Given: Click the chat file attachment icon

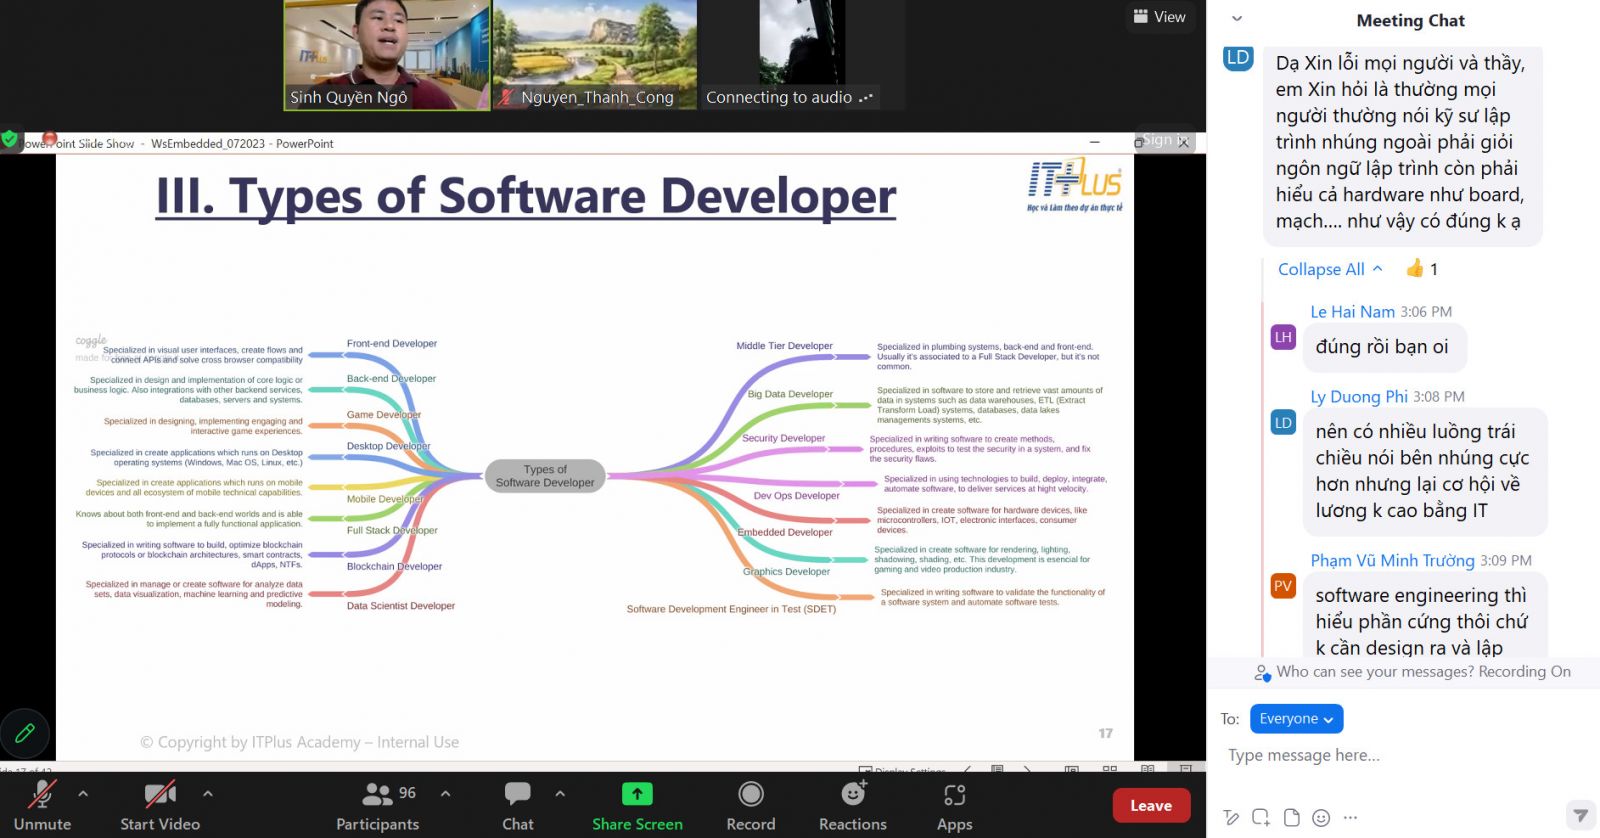Looking at the screenshot, I should (x=1291, y=818).
